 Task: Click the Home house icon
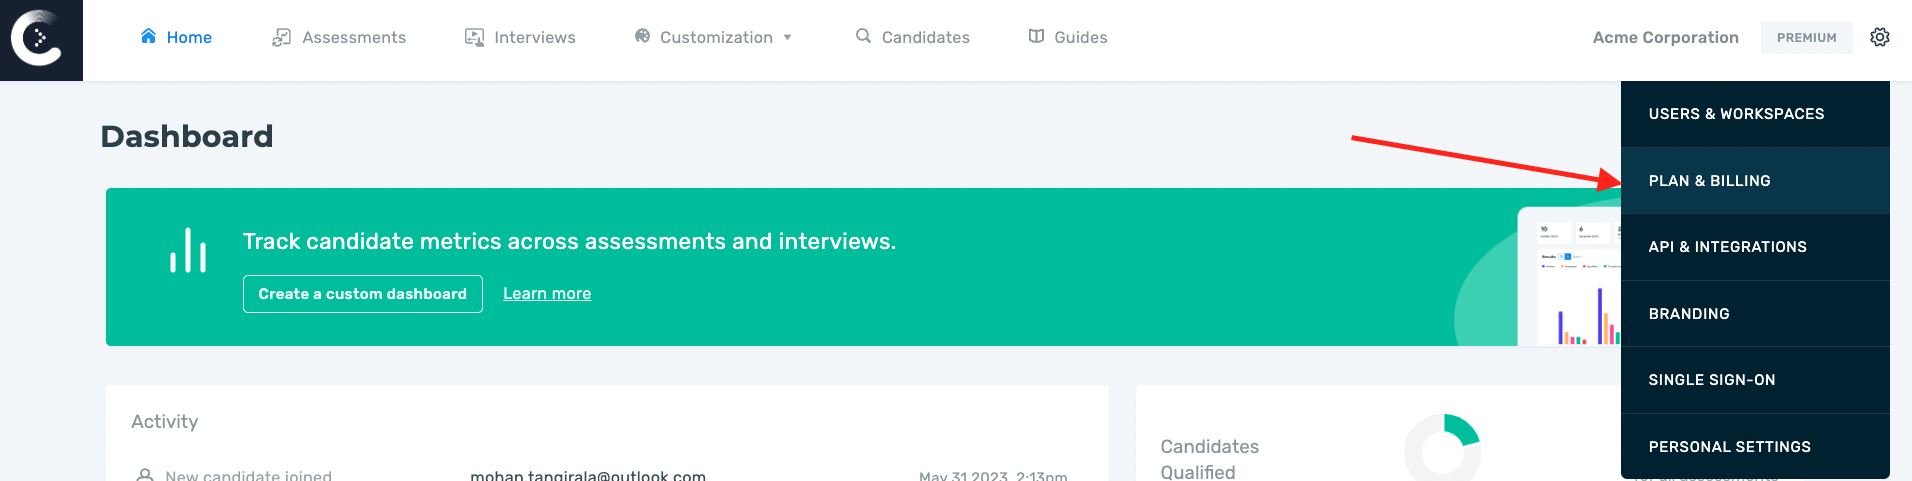click(148, 37)
